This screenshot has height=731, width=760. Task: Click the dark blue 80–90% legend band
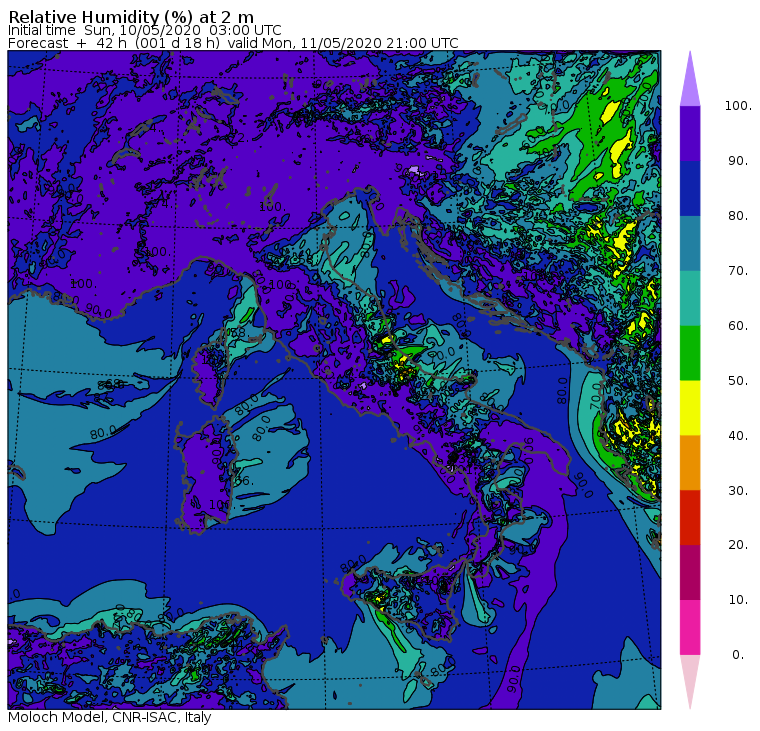690,188
